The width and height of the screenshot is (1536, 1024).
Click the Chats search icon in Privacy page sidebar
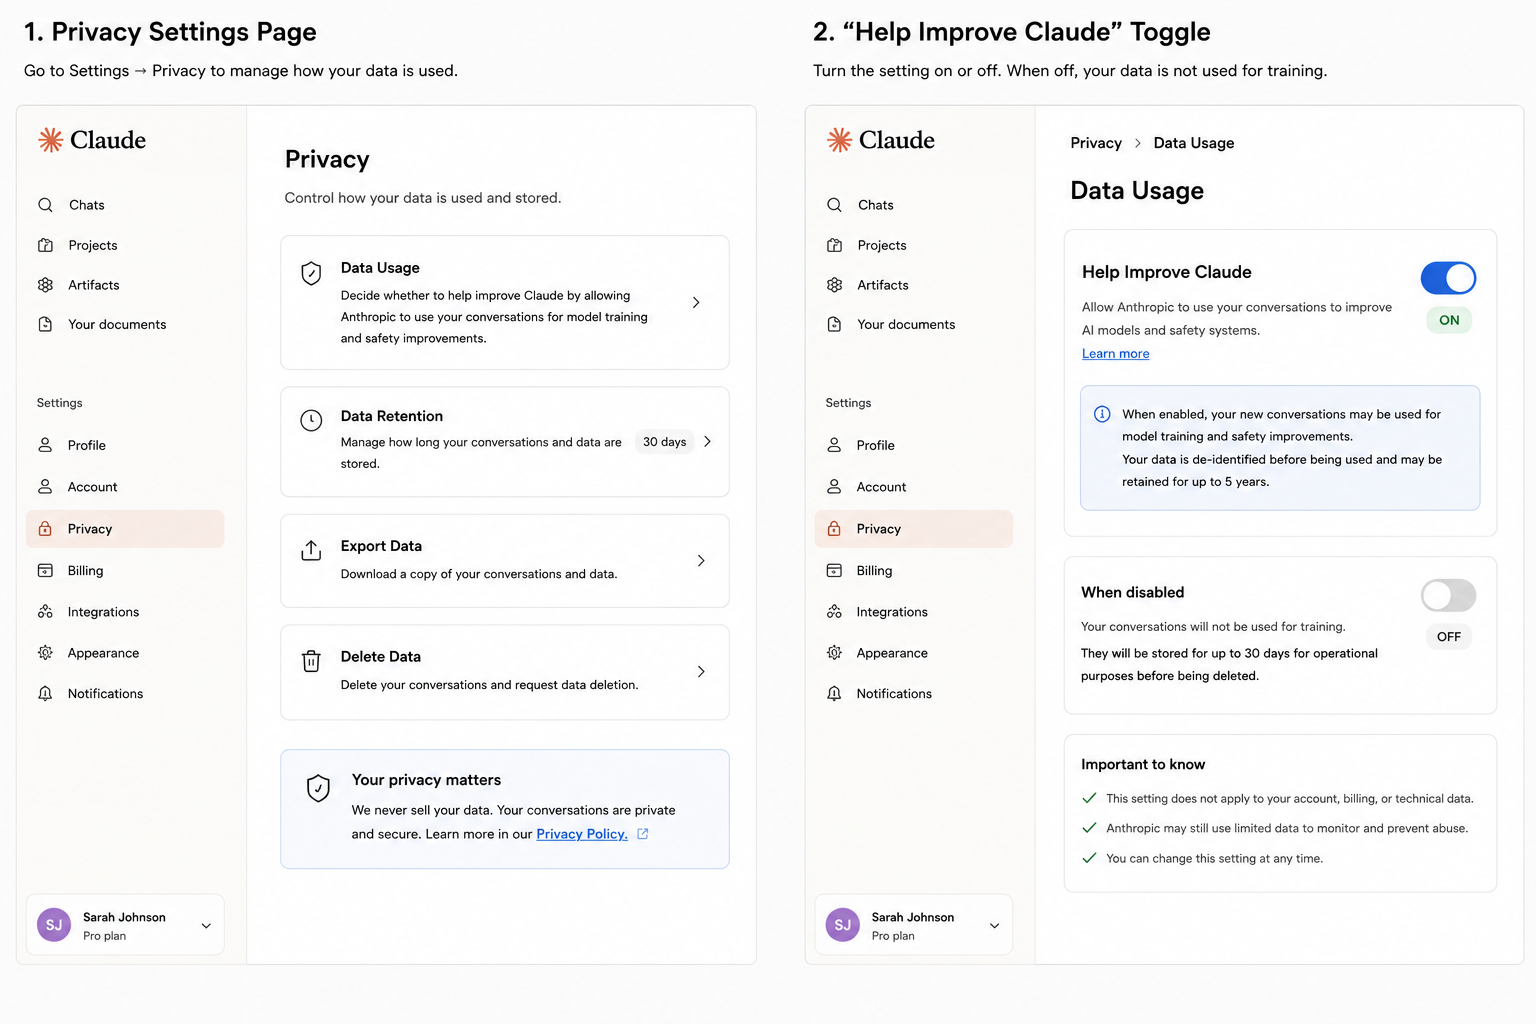tap(45, 205)
